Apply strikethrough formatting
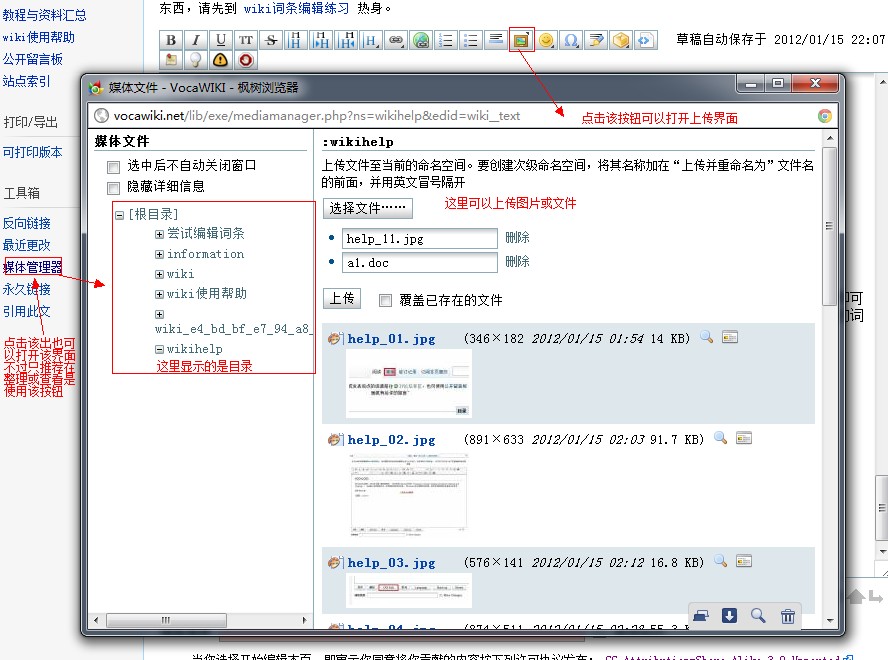 pos(271,40)
